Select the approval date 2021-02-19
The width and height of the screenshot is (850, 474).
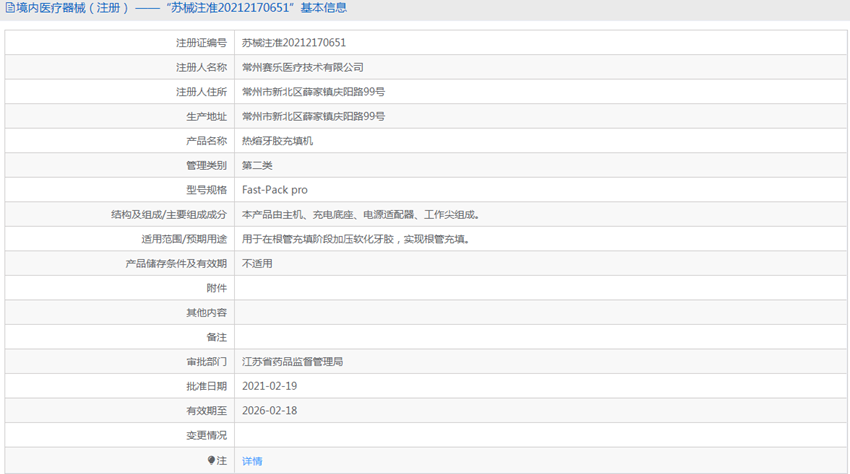(x=269, y=386)
